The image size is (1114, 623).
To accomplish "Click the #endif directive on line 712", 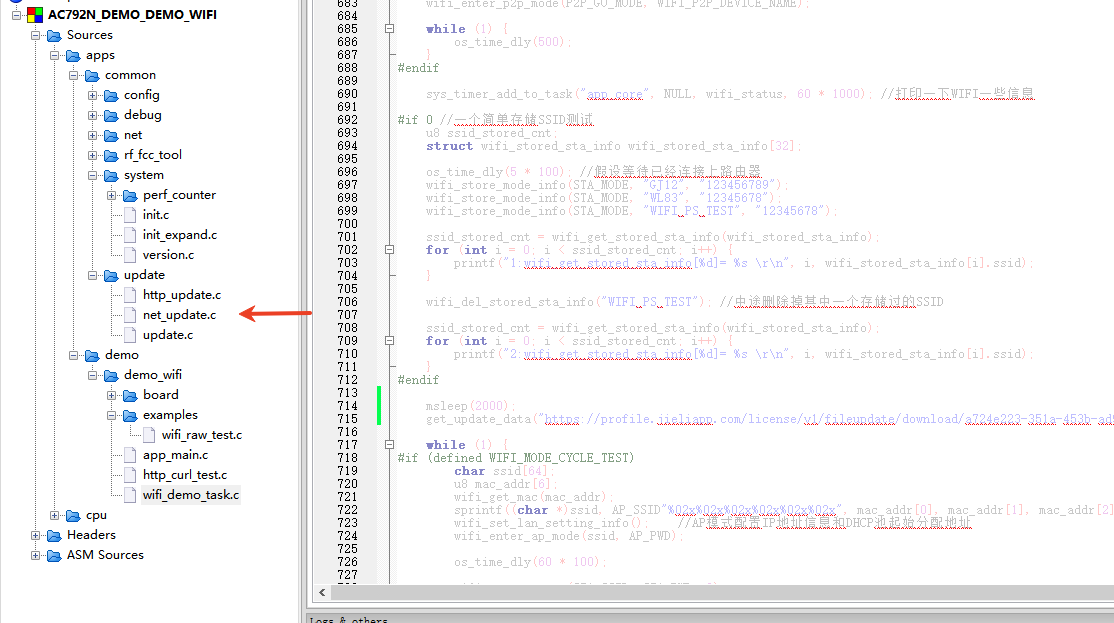I will 418,380.
